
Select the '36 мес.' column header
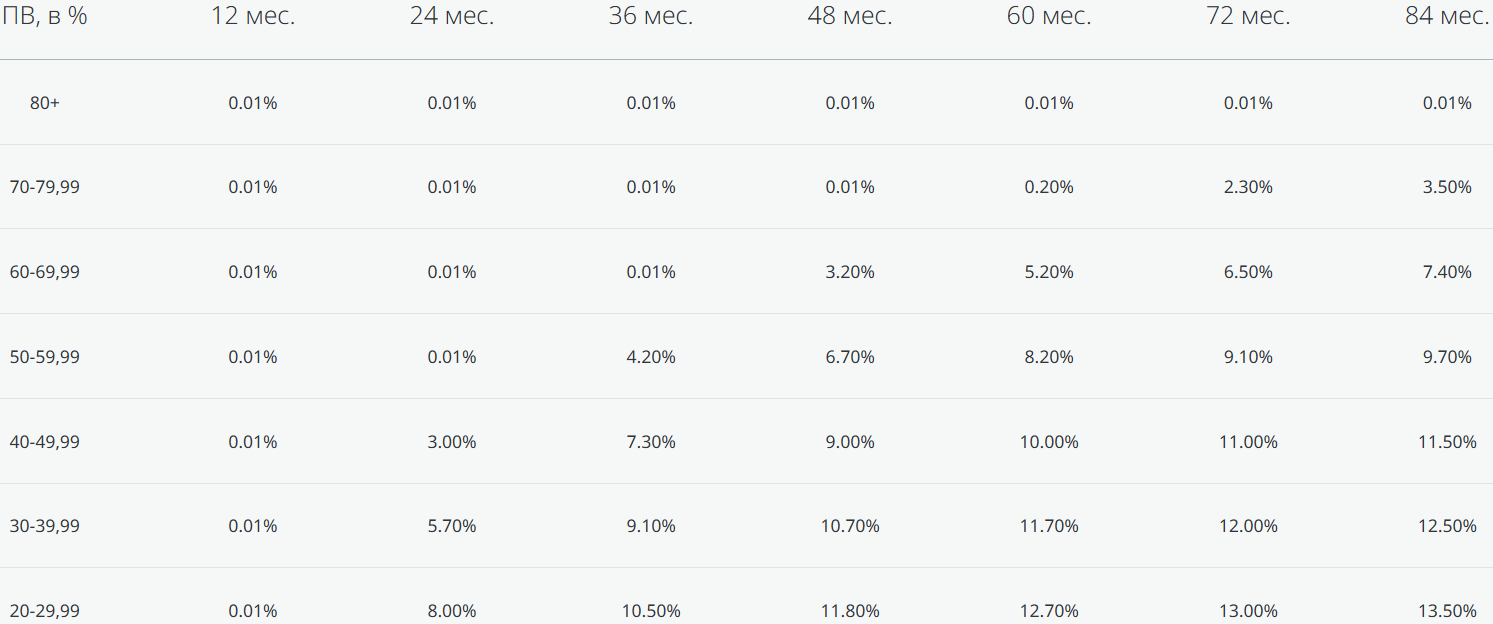click(x=651, y=16)
